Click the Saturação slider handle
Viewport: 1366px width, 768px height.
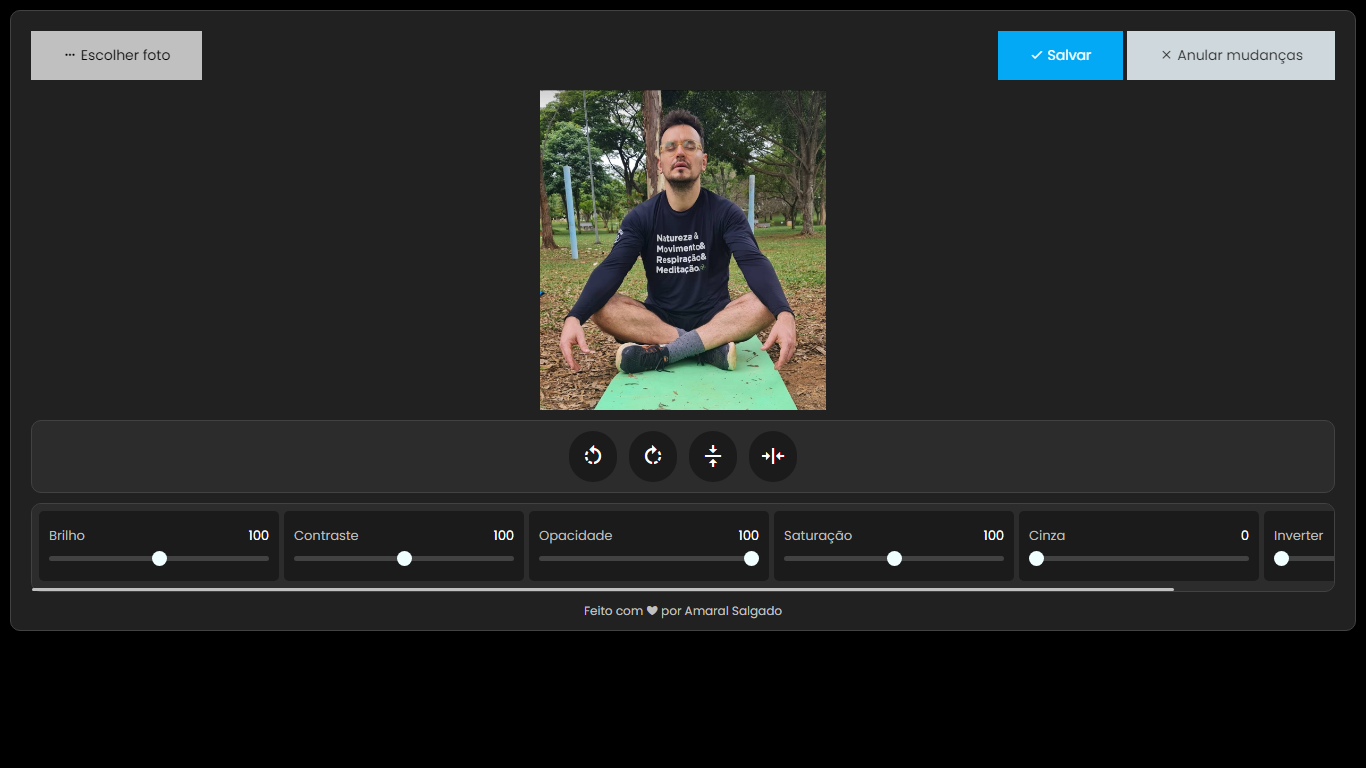click(x=894, y=558)
